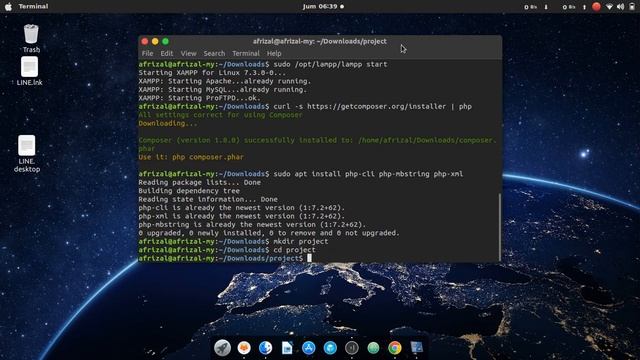Maximize the terminal with the green button
Image resolution: width=640 pixels, height=360 pixels.
click(165, 41)
